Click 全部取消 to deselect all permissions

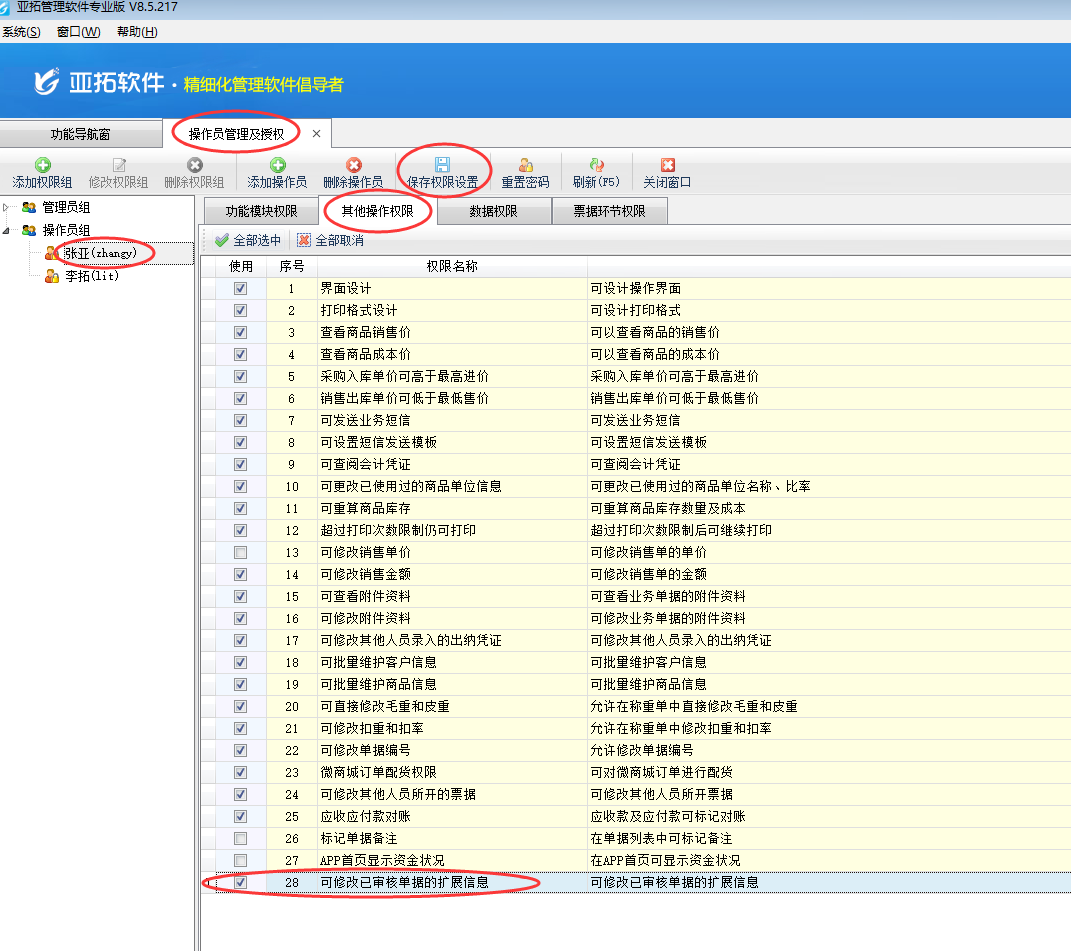click(330, 240)
